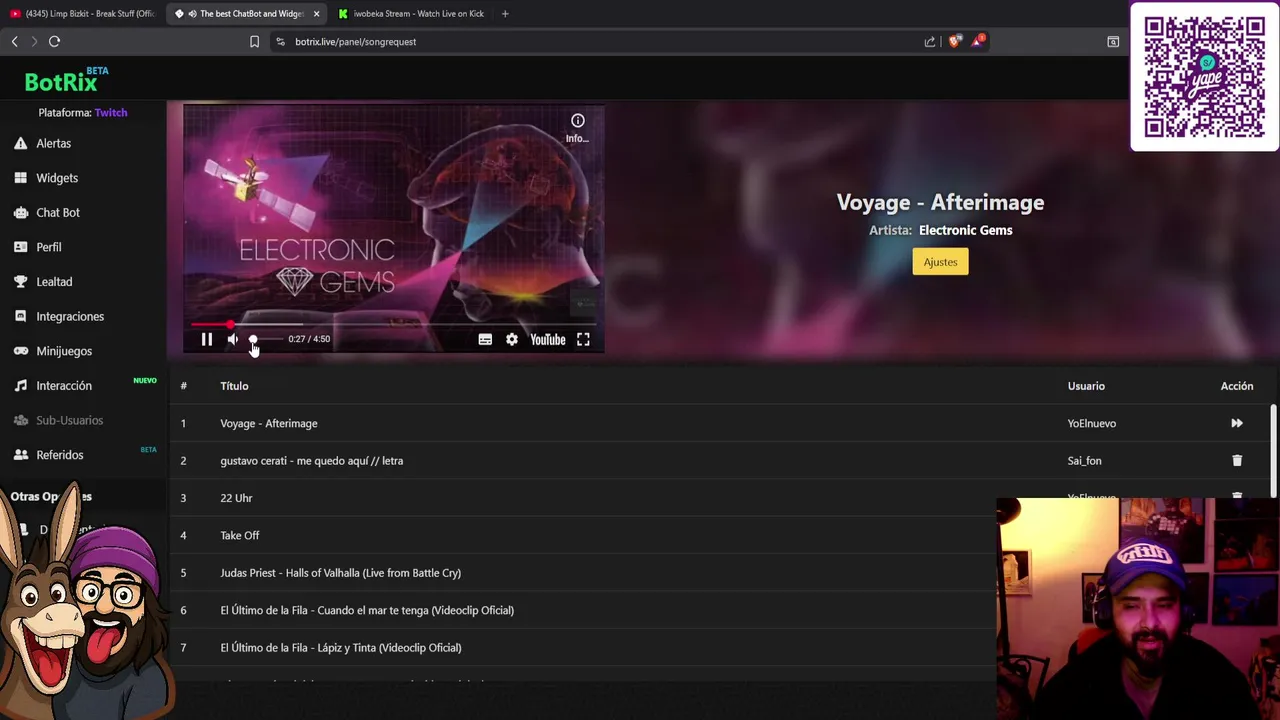Screen dimensions: 1280x720
Task: Click the Minijuegos gamepad icon
Action: tap(20, 351)
